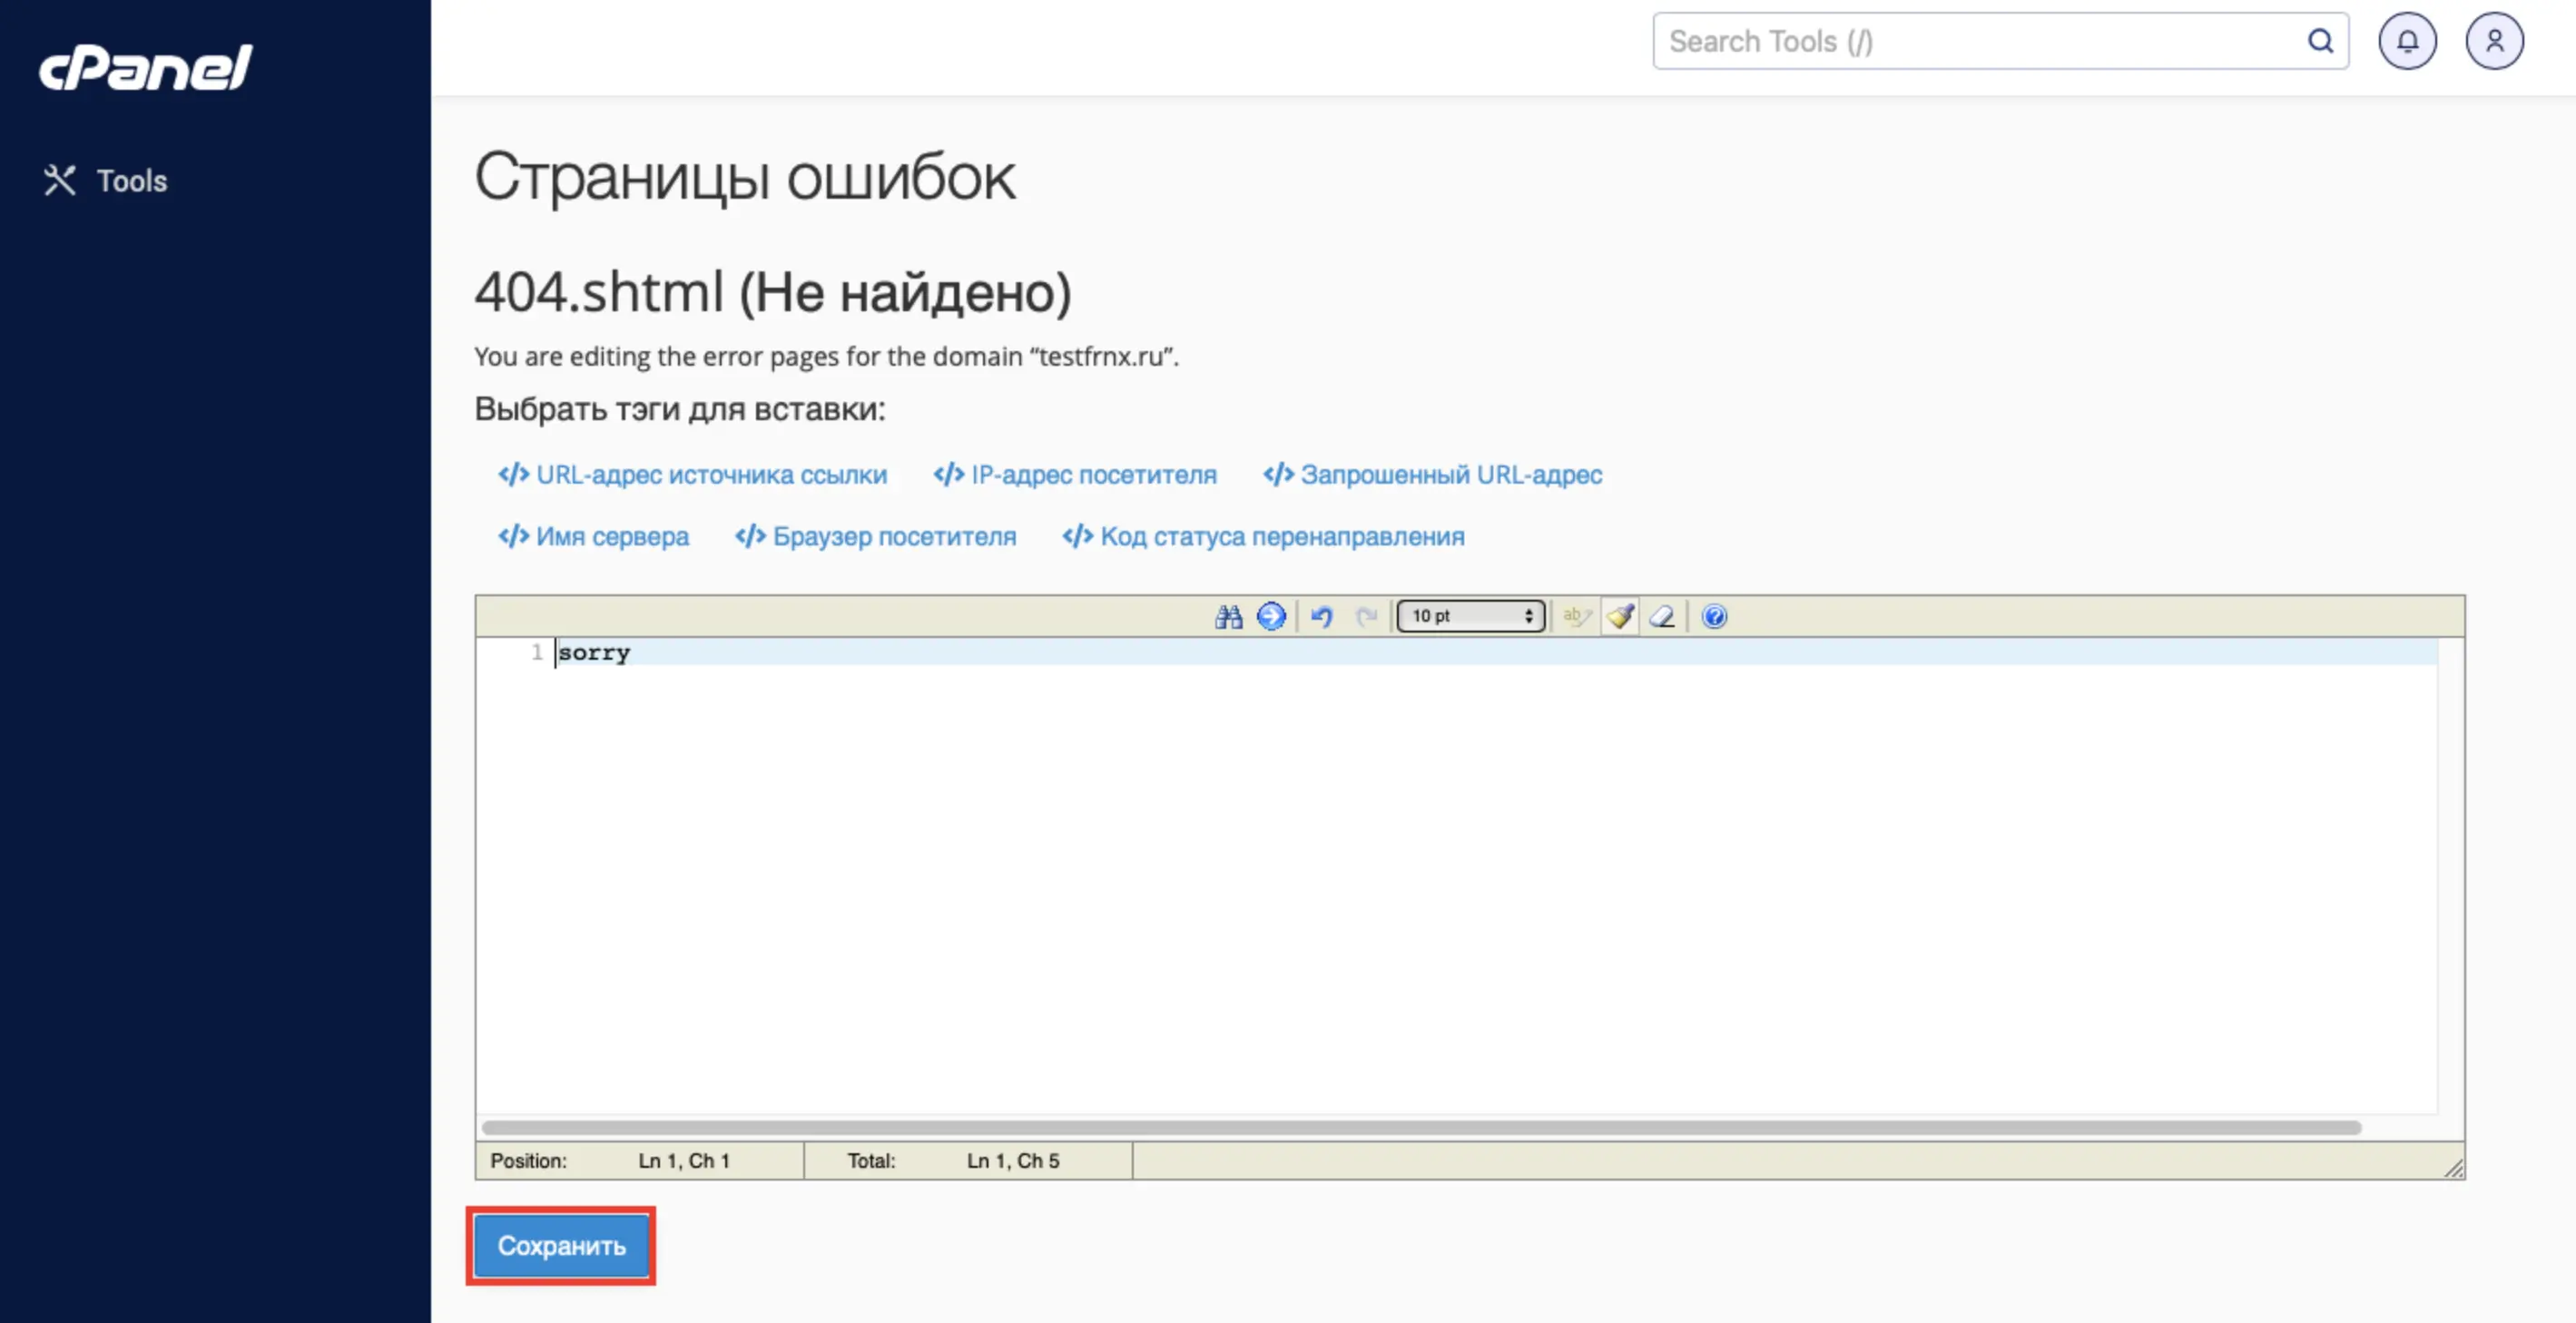Insert the Имя сервера tag
This screenshot has width=2576, height=1323.
click(x=593, y=537)
